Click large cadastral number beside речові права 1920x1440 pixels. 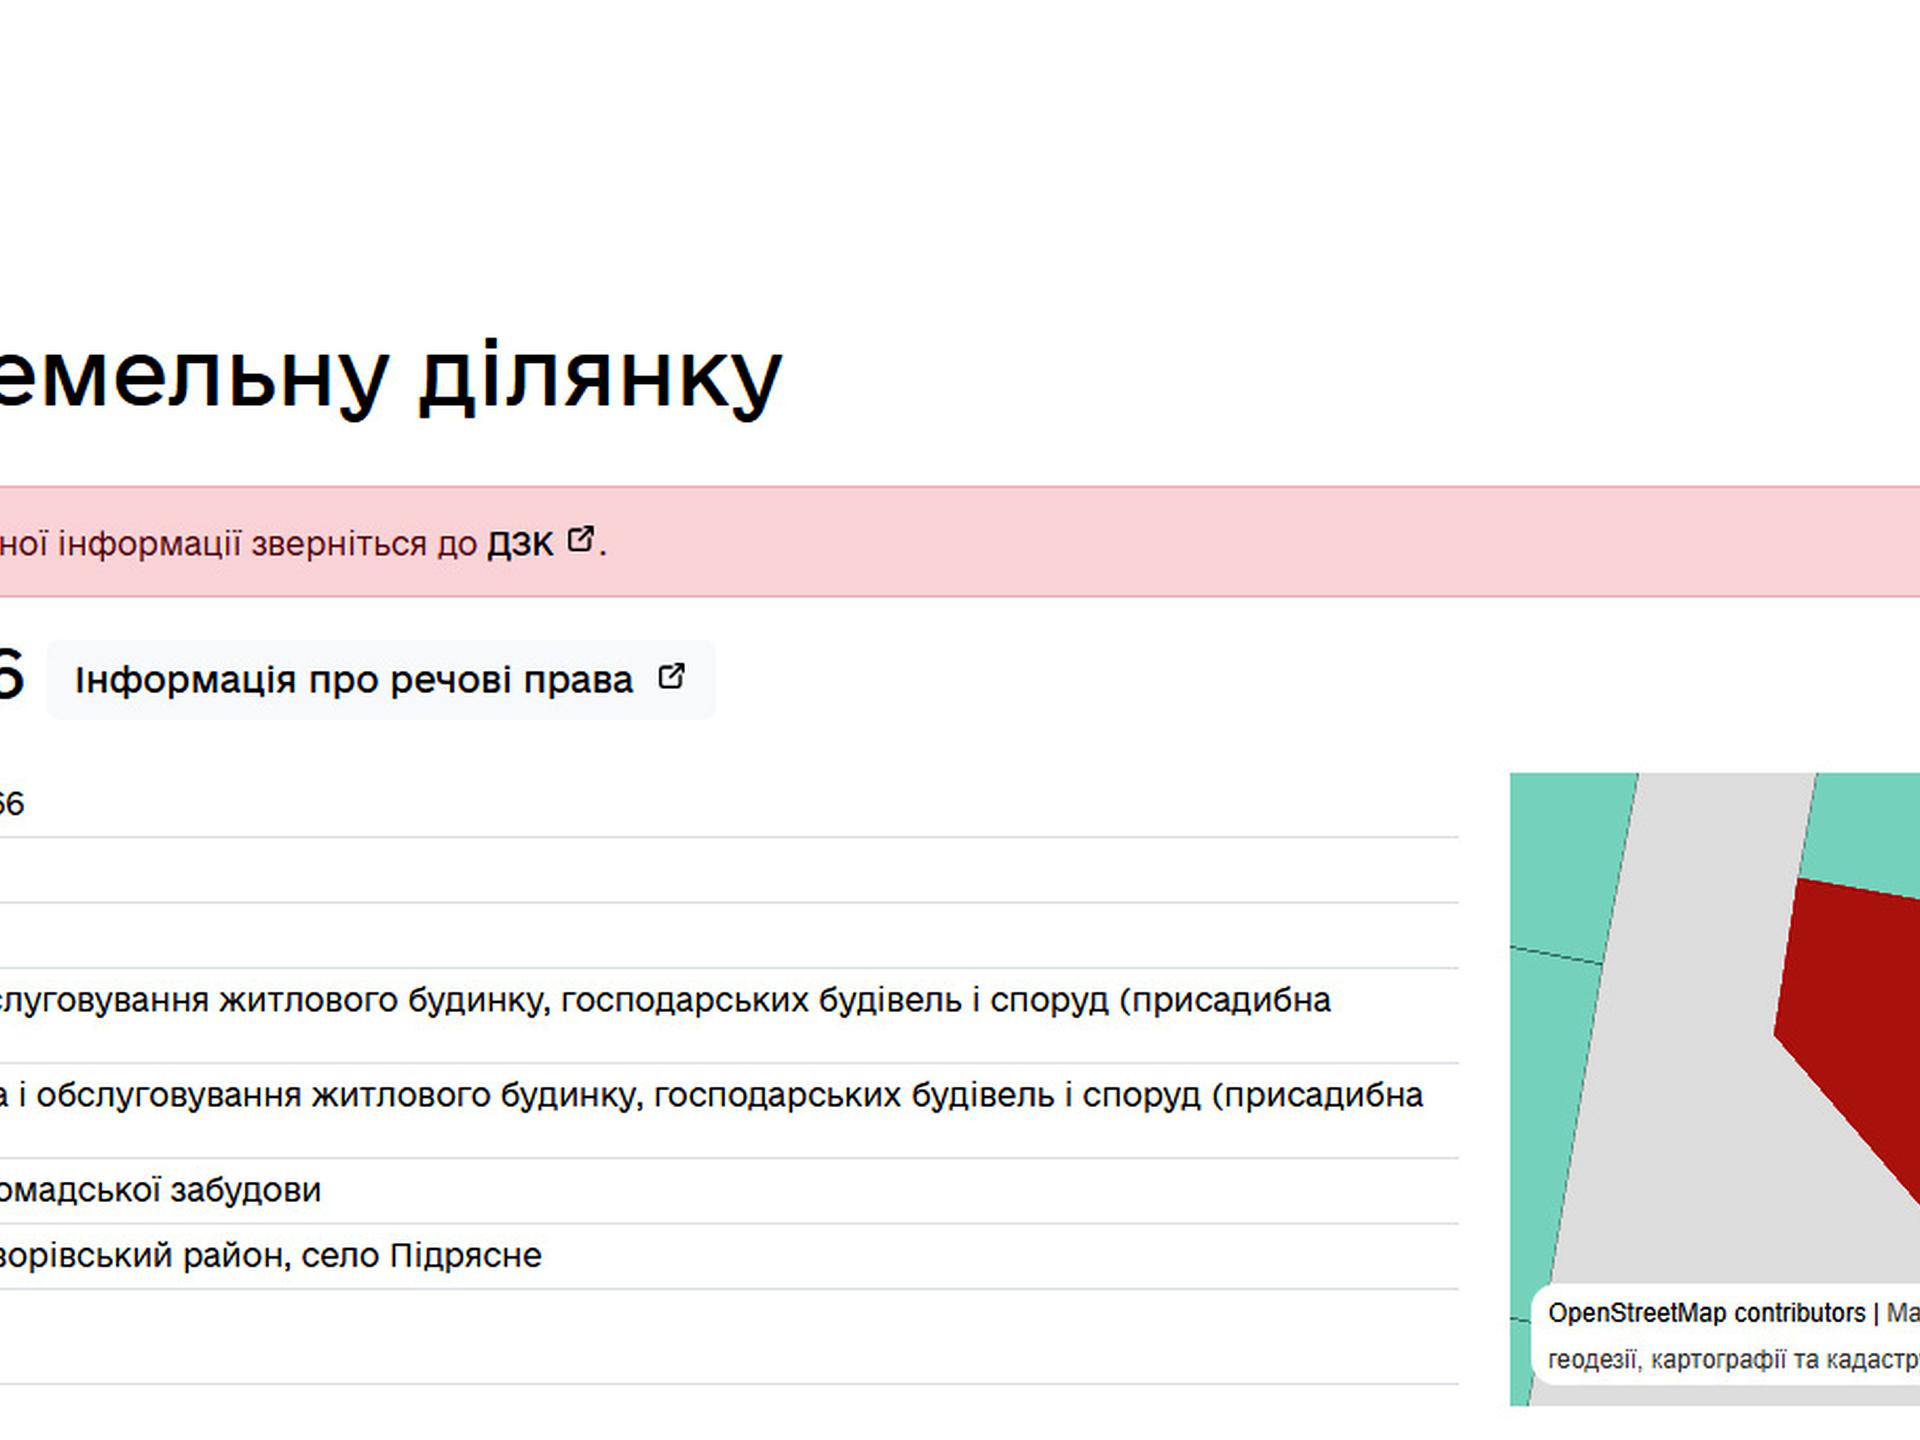(x=8, y=675)
